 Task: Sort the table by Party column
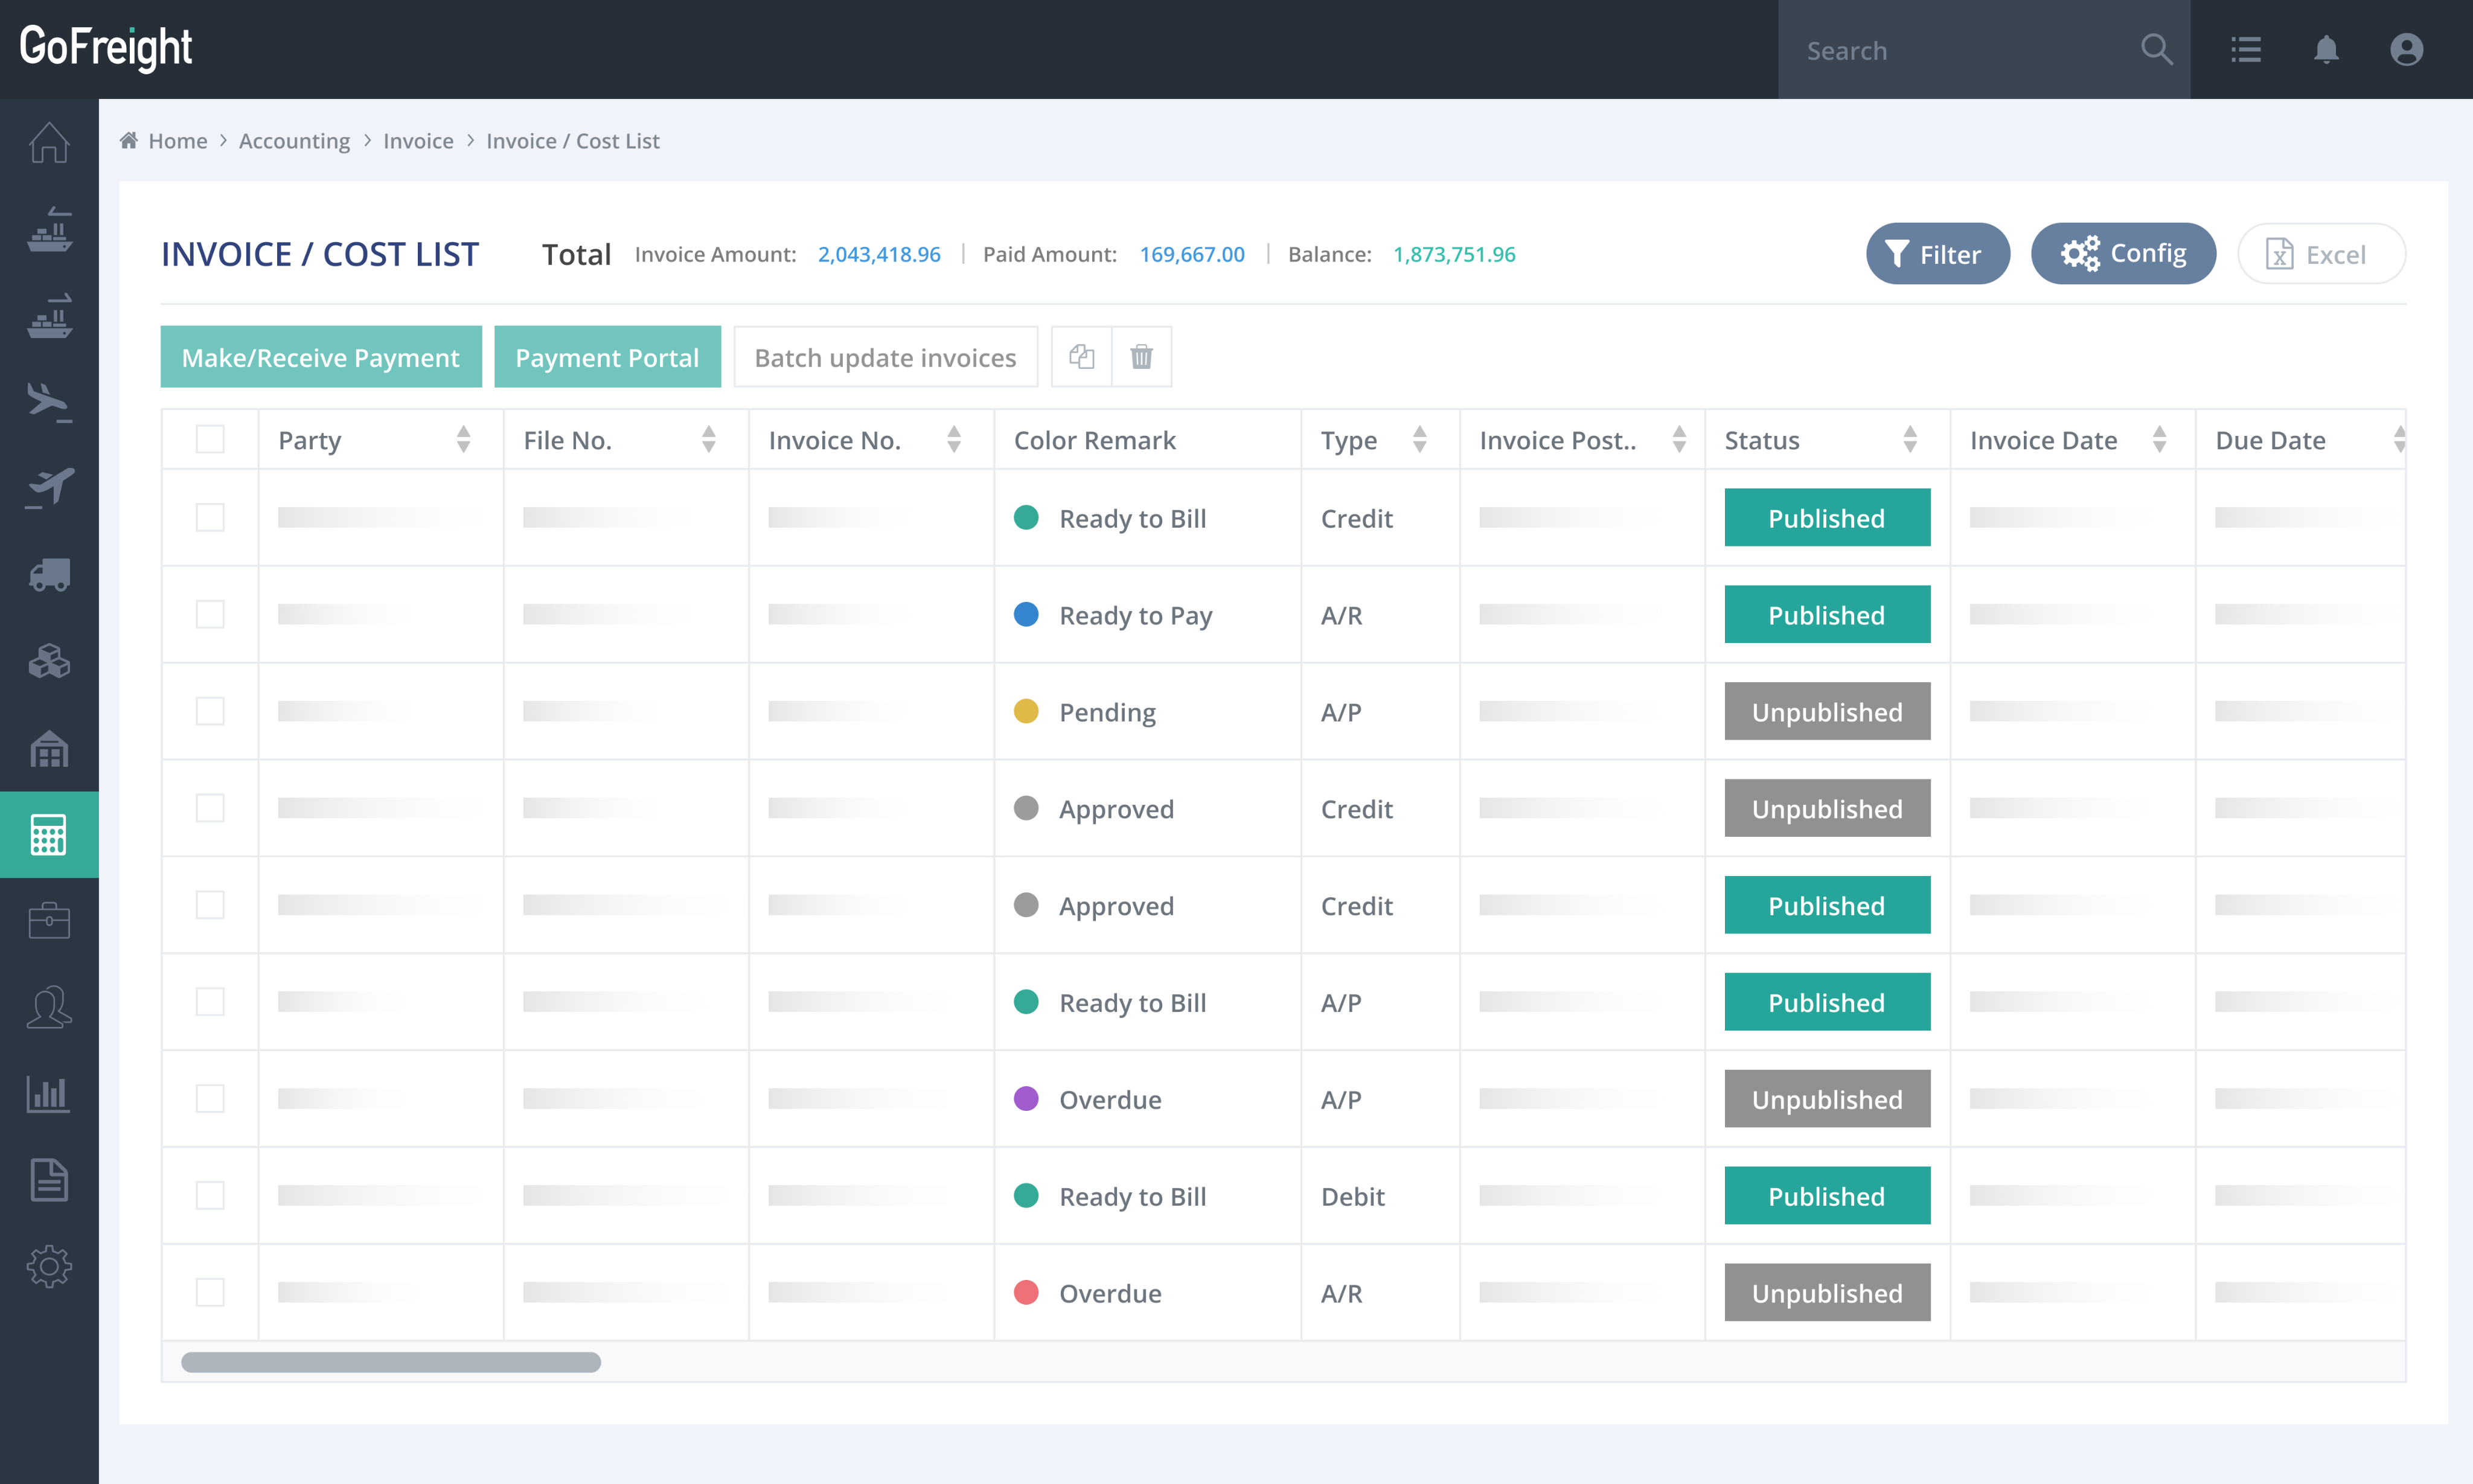pyautogui.click(x=464, y=439)
